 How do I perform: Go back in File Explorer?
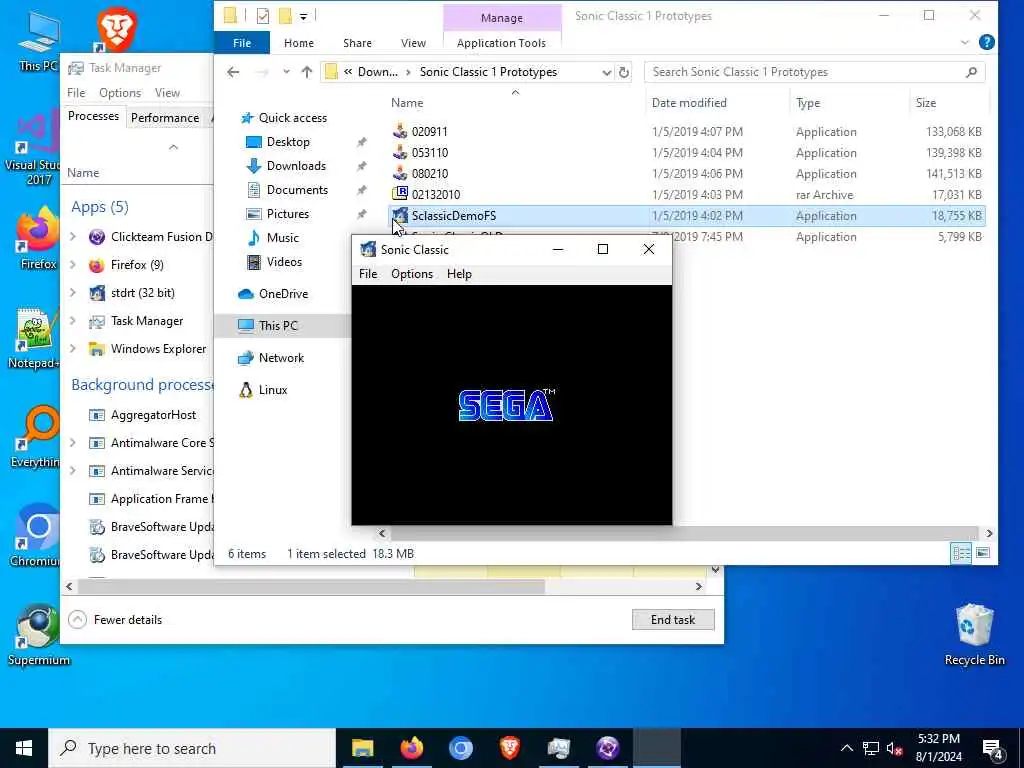(x=233, y=72)
